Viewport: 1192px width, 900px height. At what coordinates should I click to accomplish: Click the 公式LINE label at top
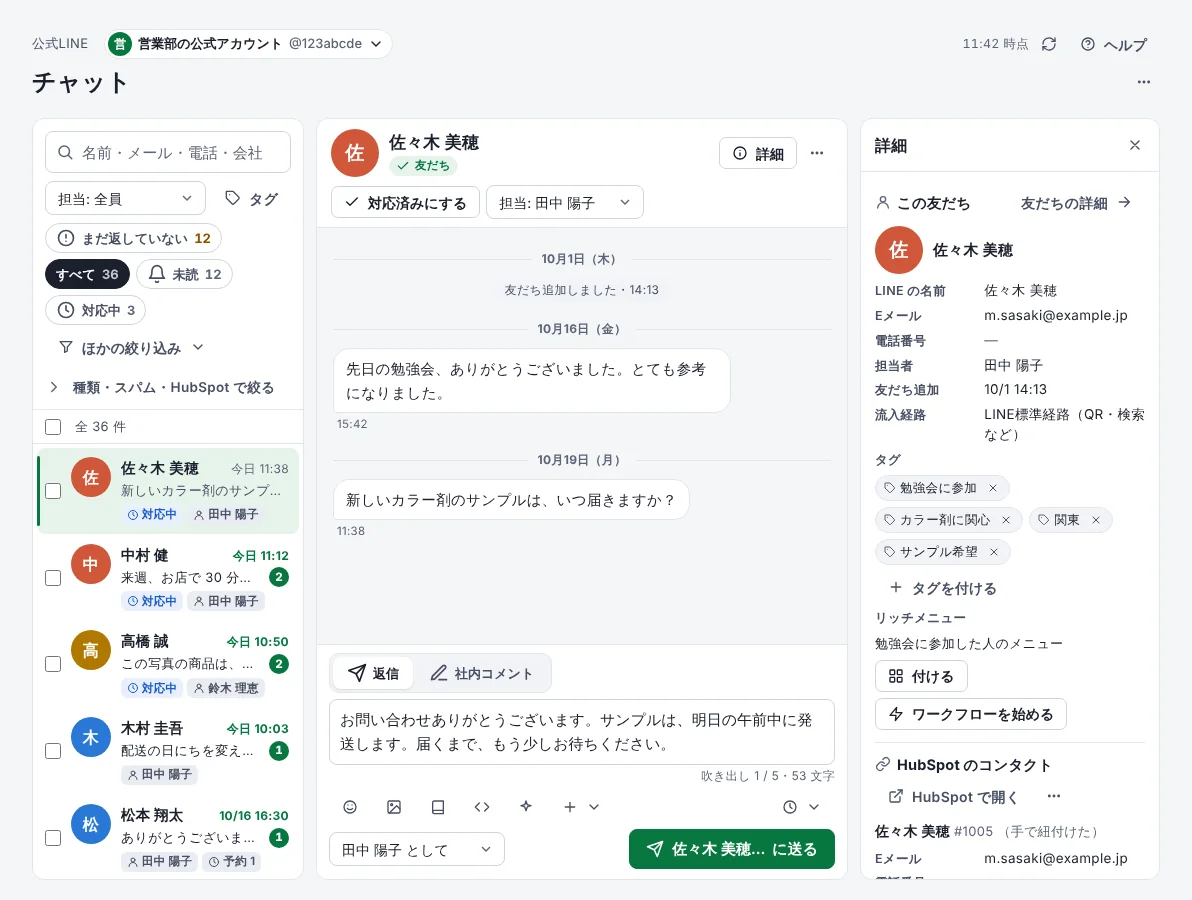pyautogui.click(x=60, y=44)
